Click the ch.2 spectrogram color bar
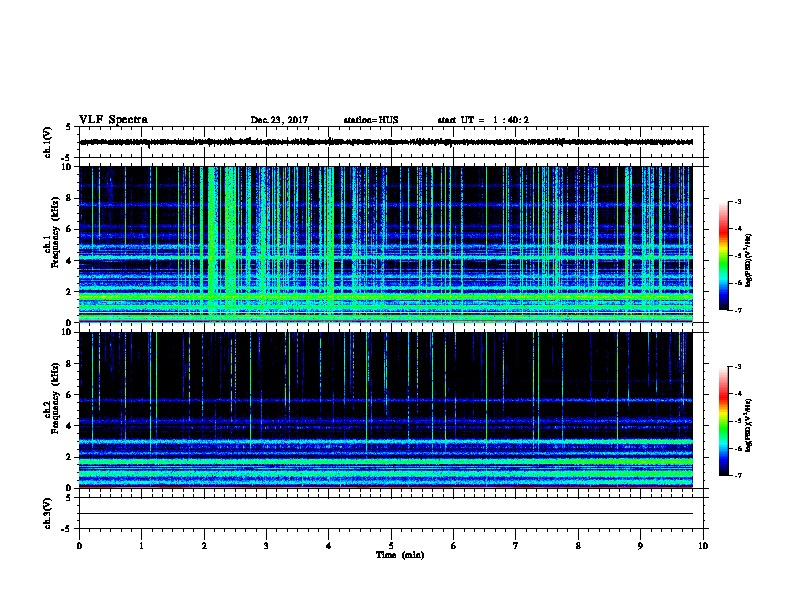792x612 pixels. 723,421
